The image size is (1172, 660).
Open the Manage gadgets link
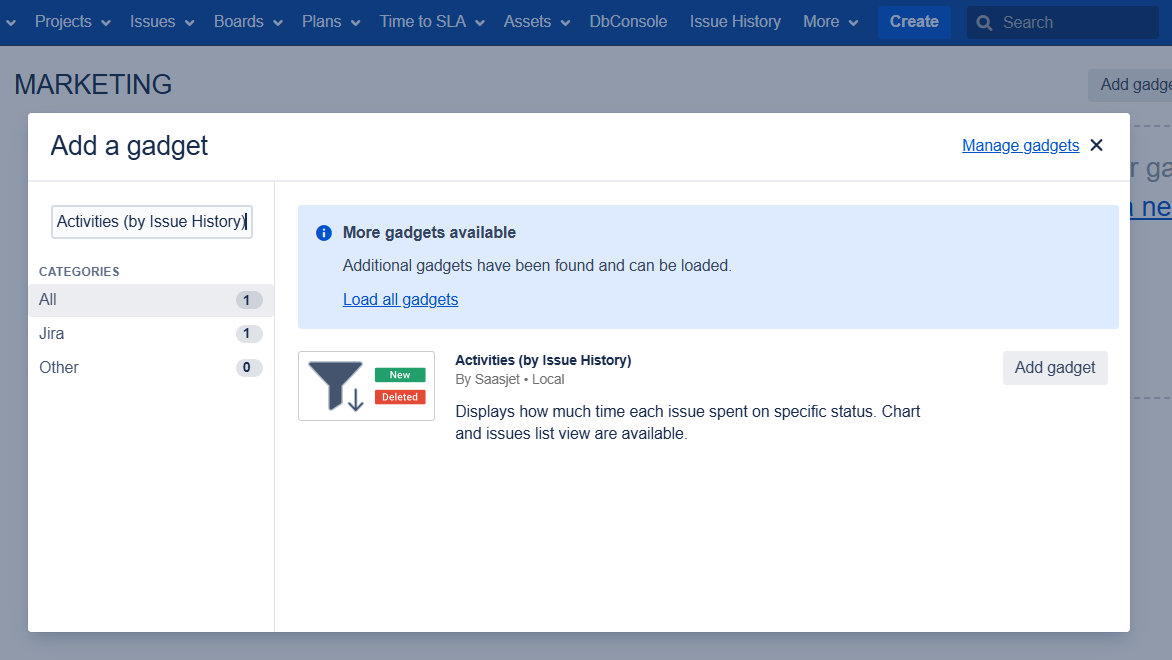[1020, 146]
